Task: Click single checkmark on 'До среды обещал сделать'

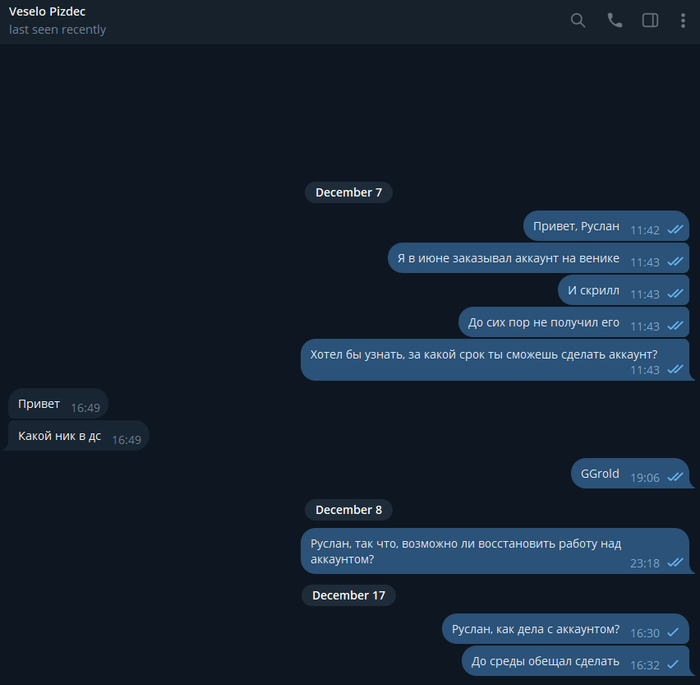Action: tap(673, 664)
